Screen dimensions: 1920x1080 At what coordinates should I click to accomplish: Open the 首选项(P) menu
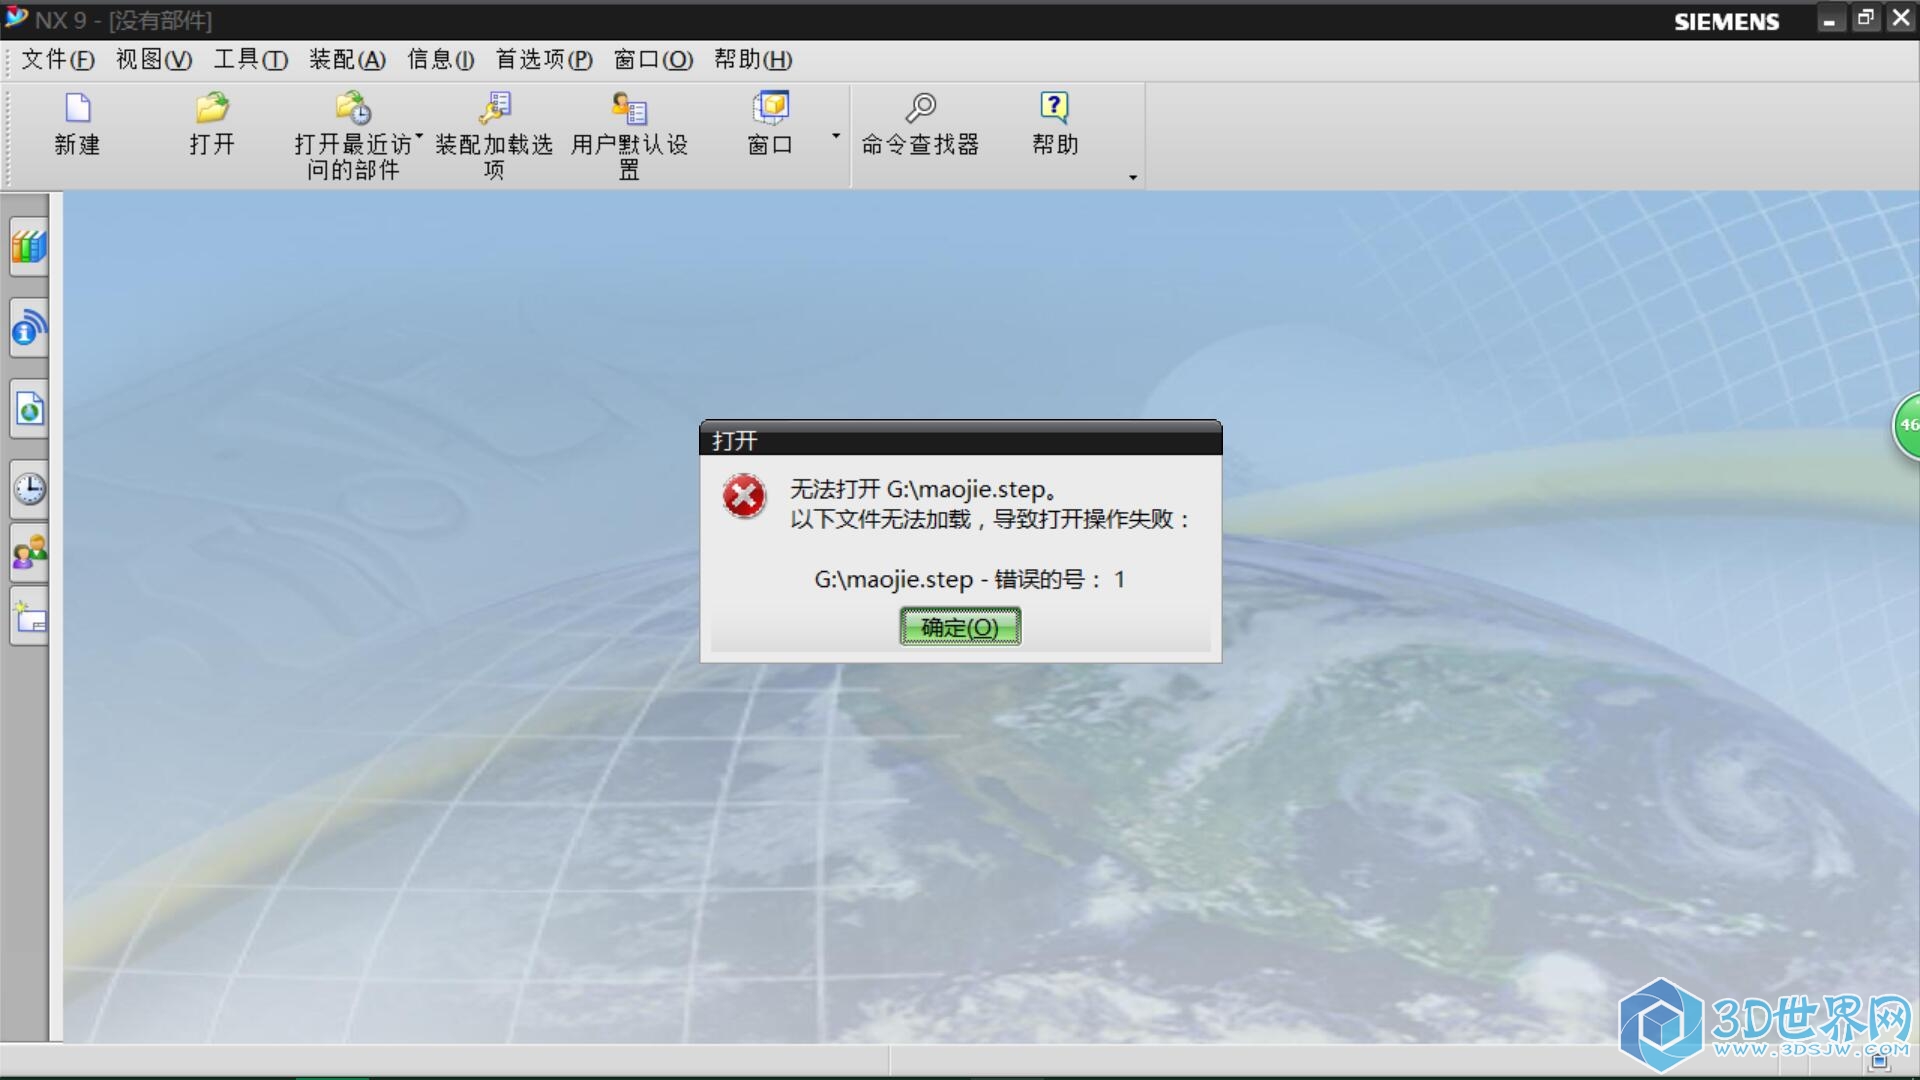click(x=544, y=60)
